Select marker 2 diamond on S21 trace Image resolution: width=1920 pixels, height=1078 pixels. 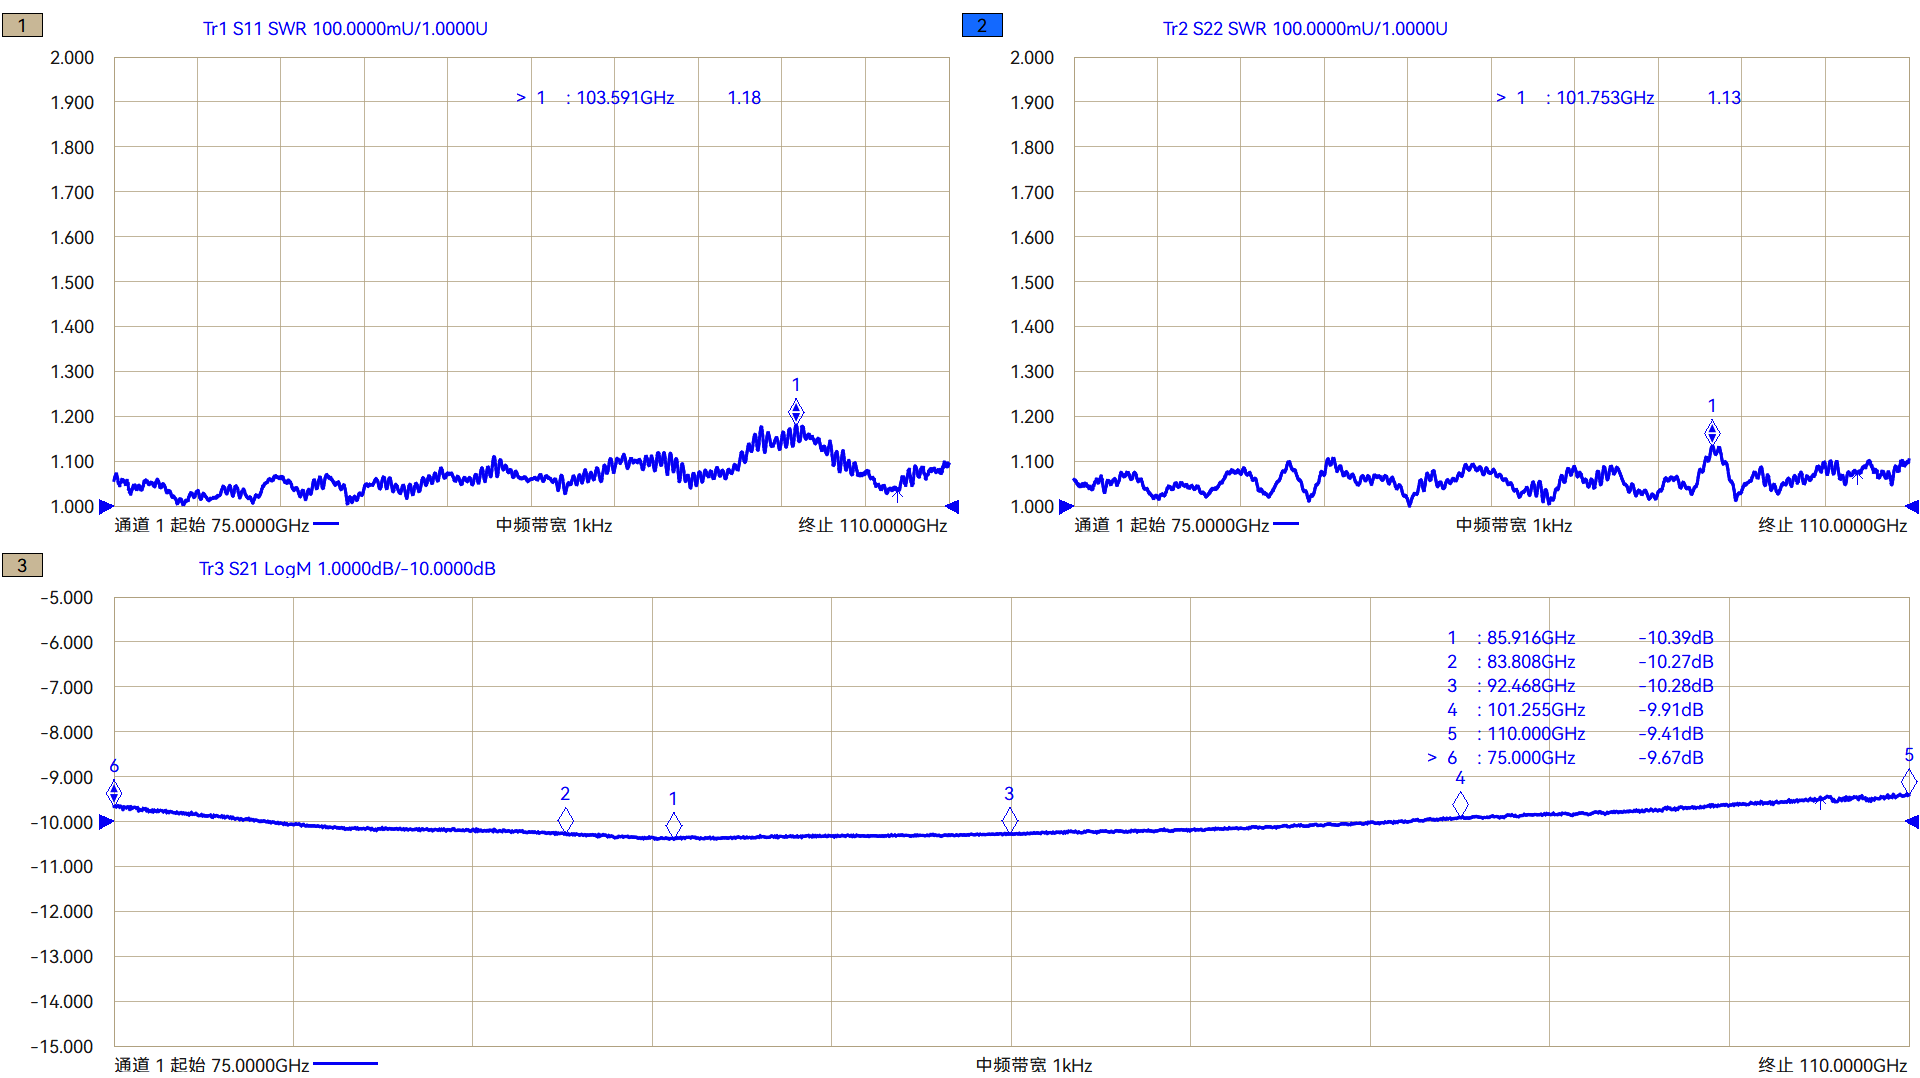coord(565,820)
